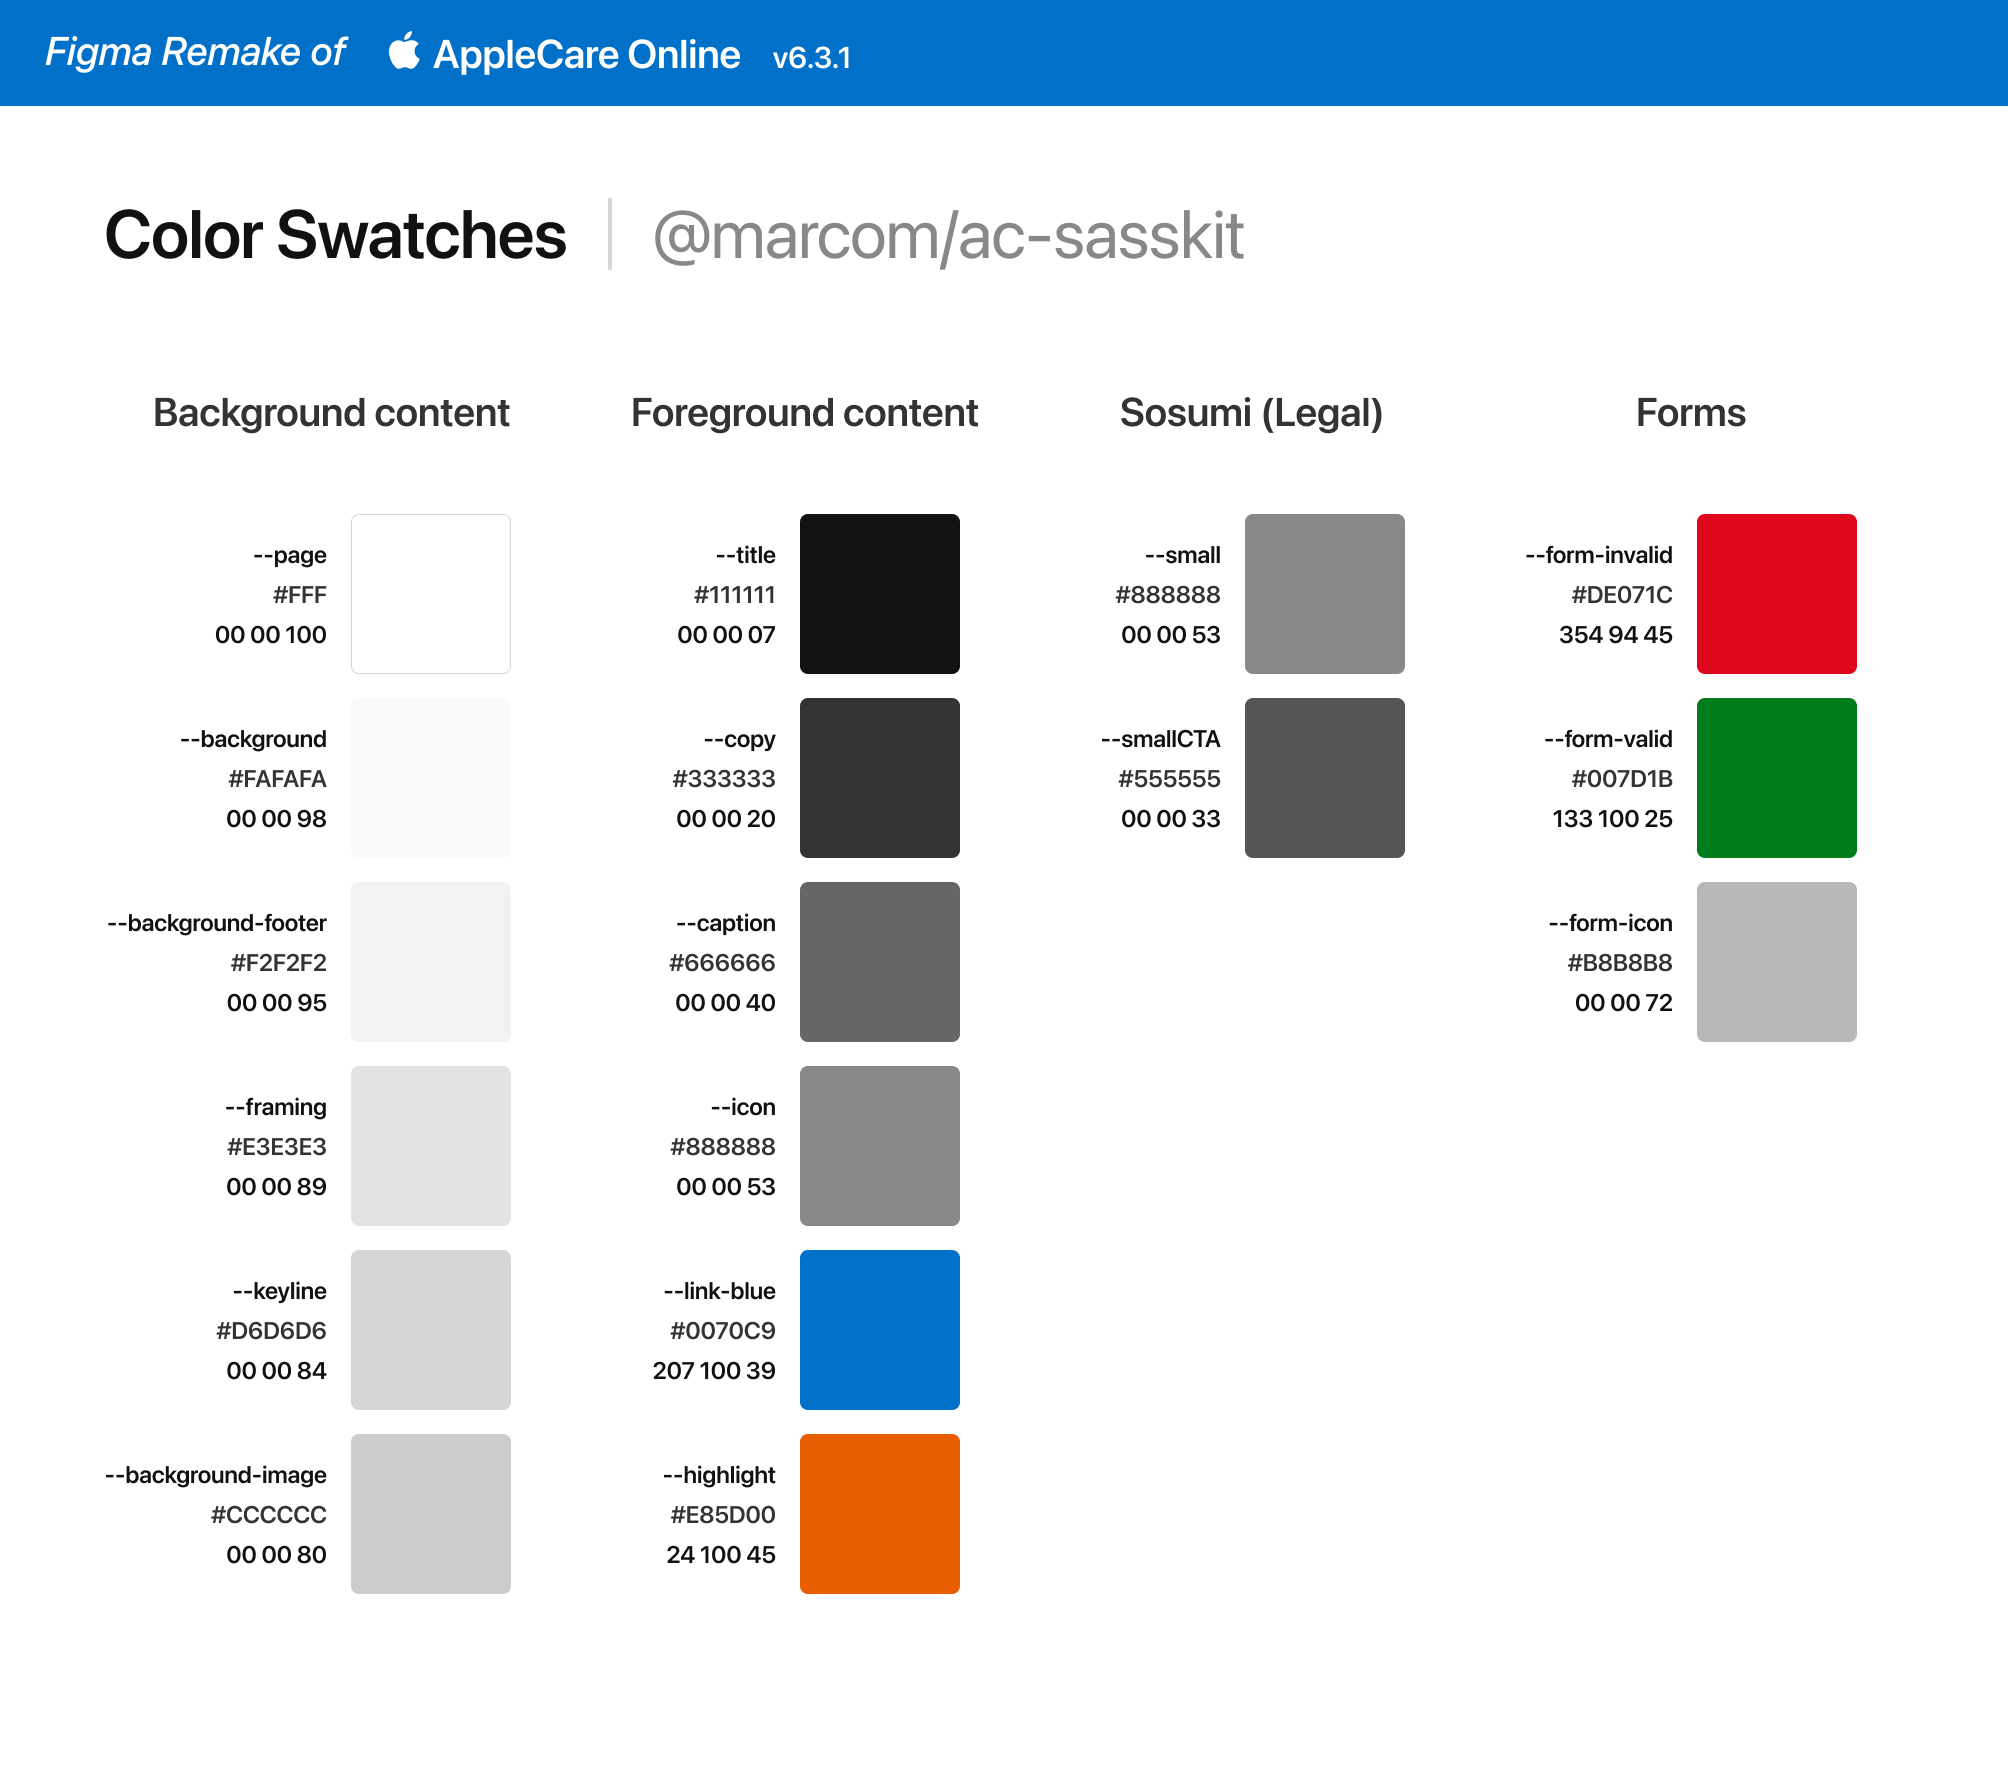Select the --form-icon gray swatch
This screenshot has height=1774, width=2008.
click(x=1776, y=961)
